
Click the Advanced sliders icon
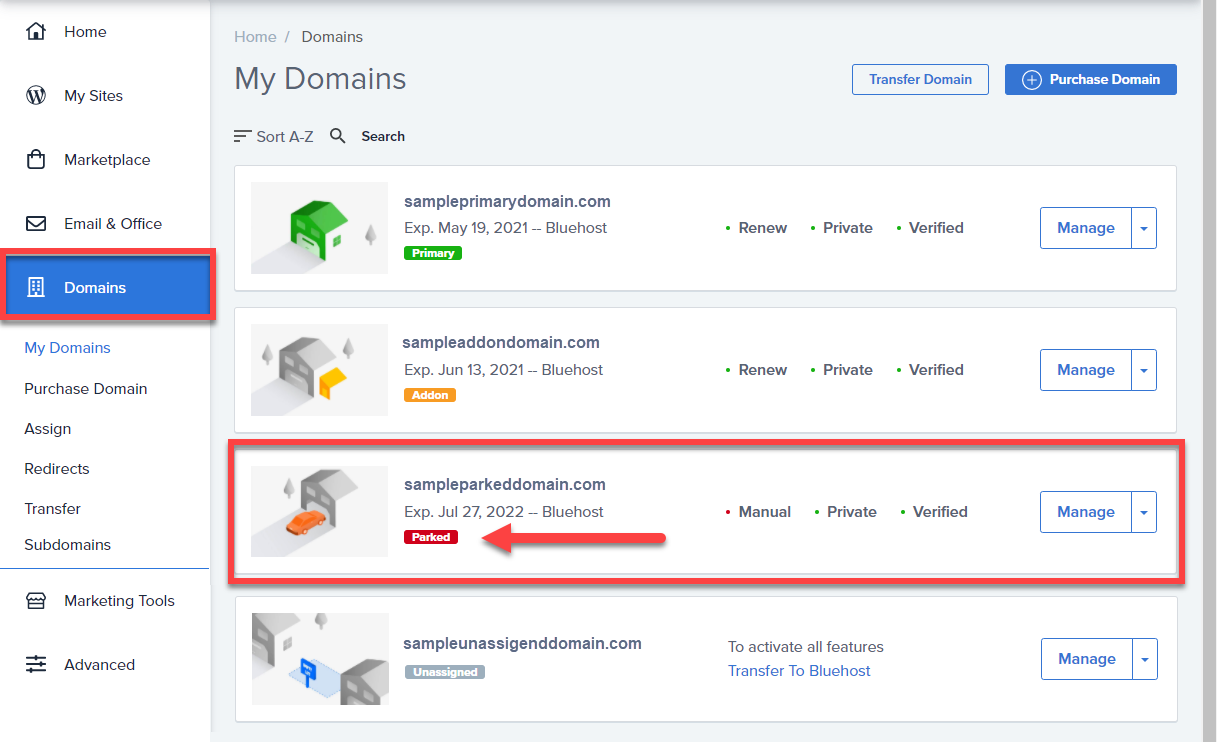coord(36,665)
